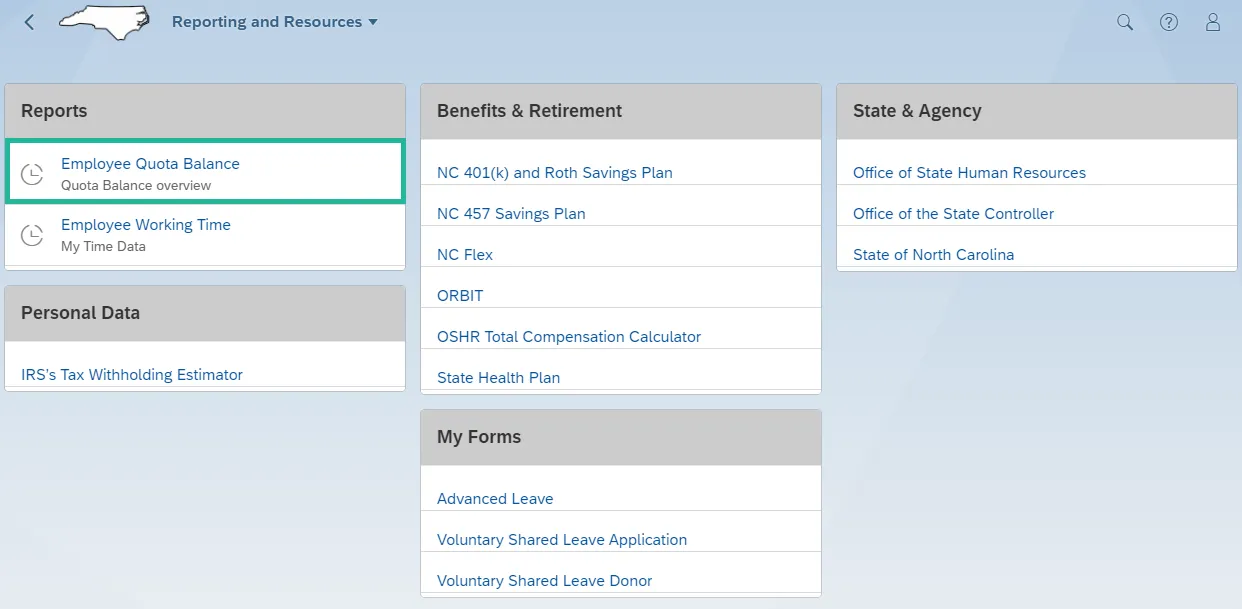The width and height of the screenshot is (1242, 609).
Task: Open the search magnifier icon
Action: [x=1125, y=22]
